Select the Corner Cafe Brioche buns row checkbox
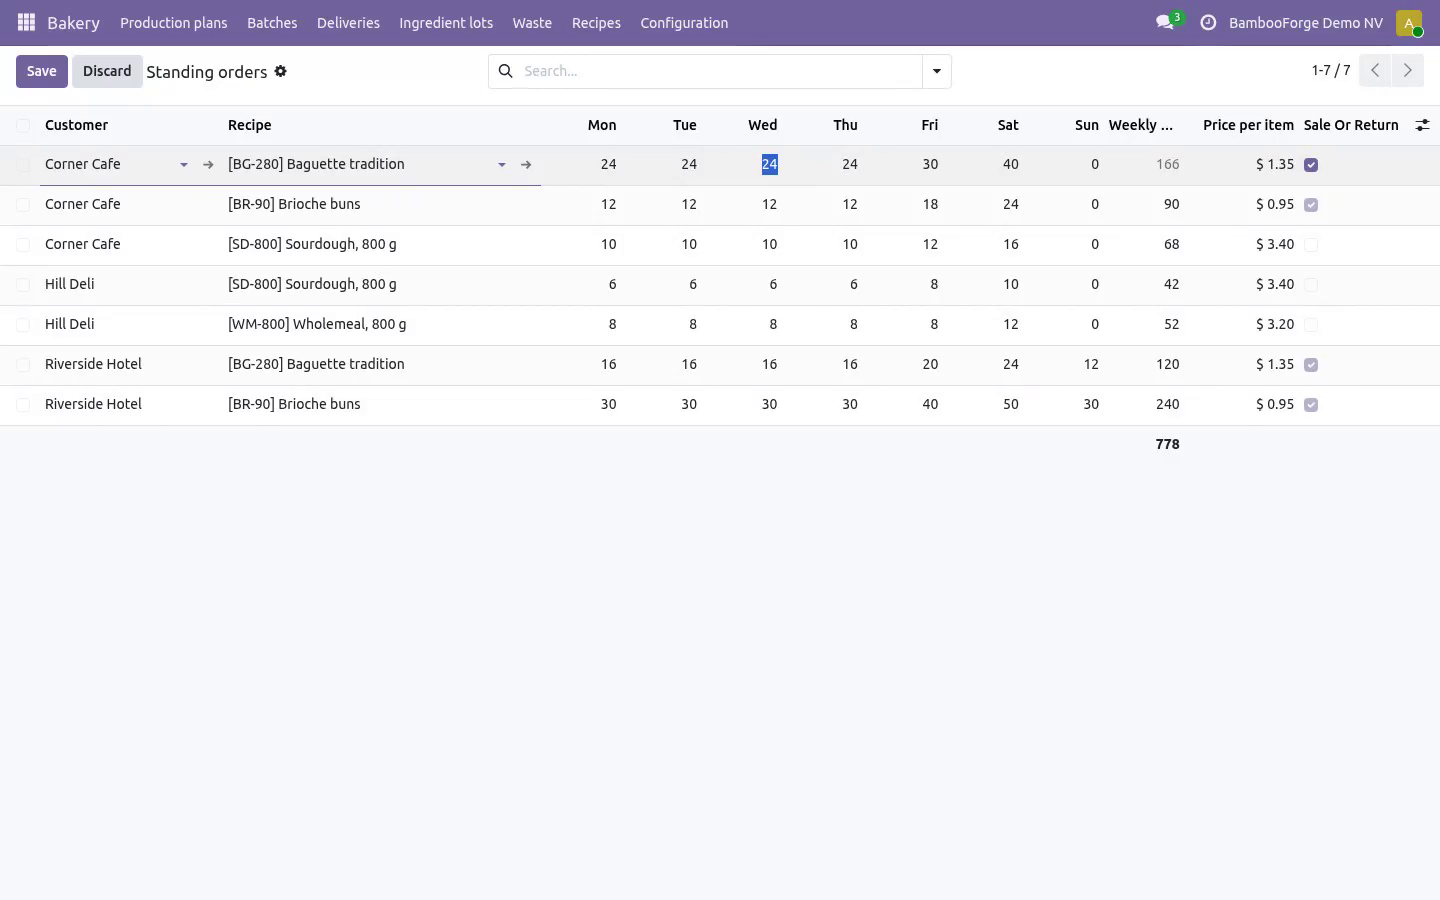Screen dimensions: 1440x900 click(23, 205)
